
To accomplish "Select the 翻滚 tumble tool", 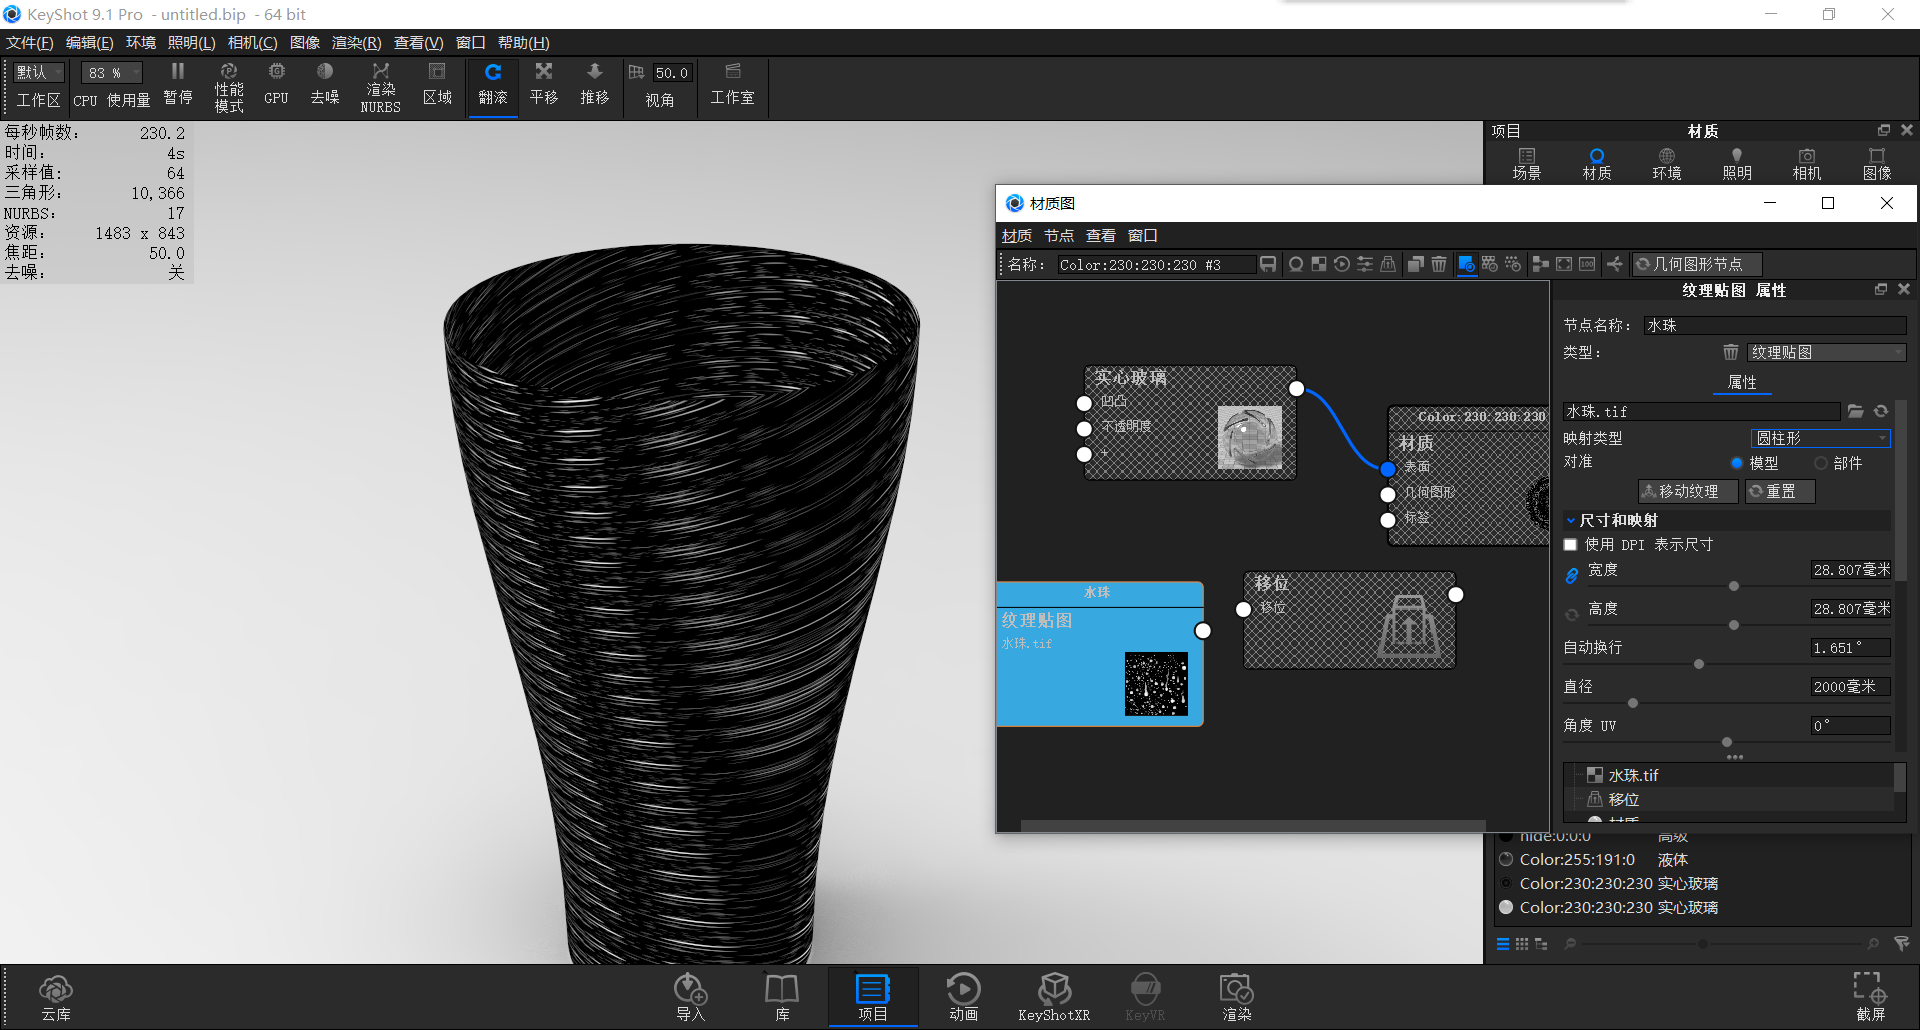I will (x=492, y=85).
